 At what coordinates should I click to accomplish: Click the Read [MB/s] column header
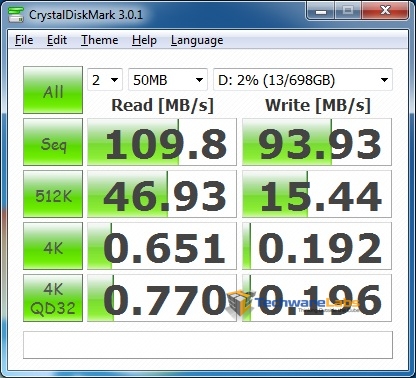(x=162, y=105)
